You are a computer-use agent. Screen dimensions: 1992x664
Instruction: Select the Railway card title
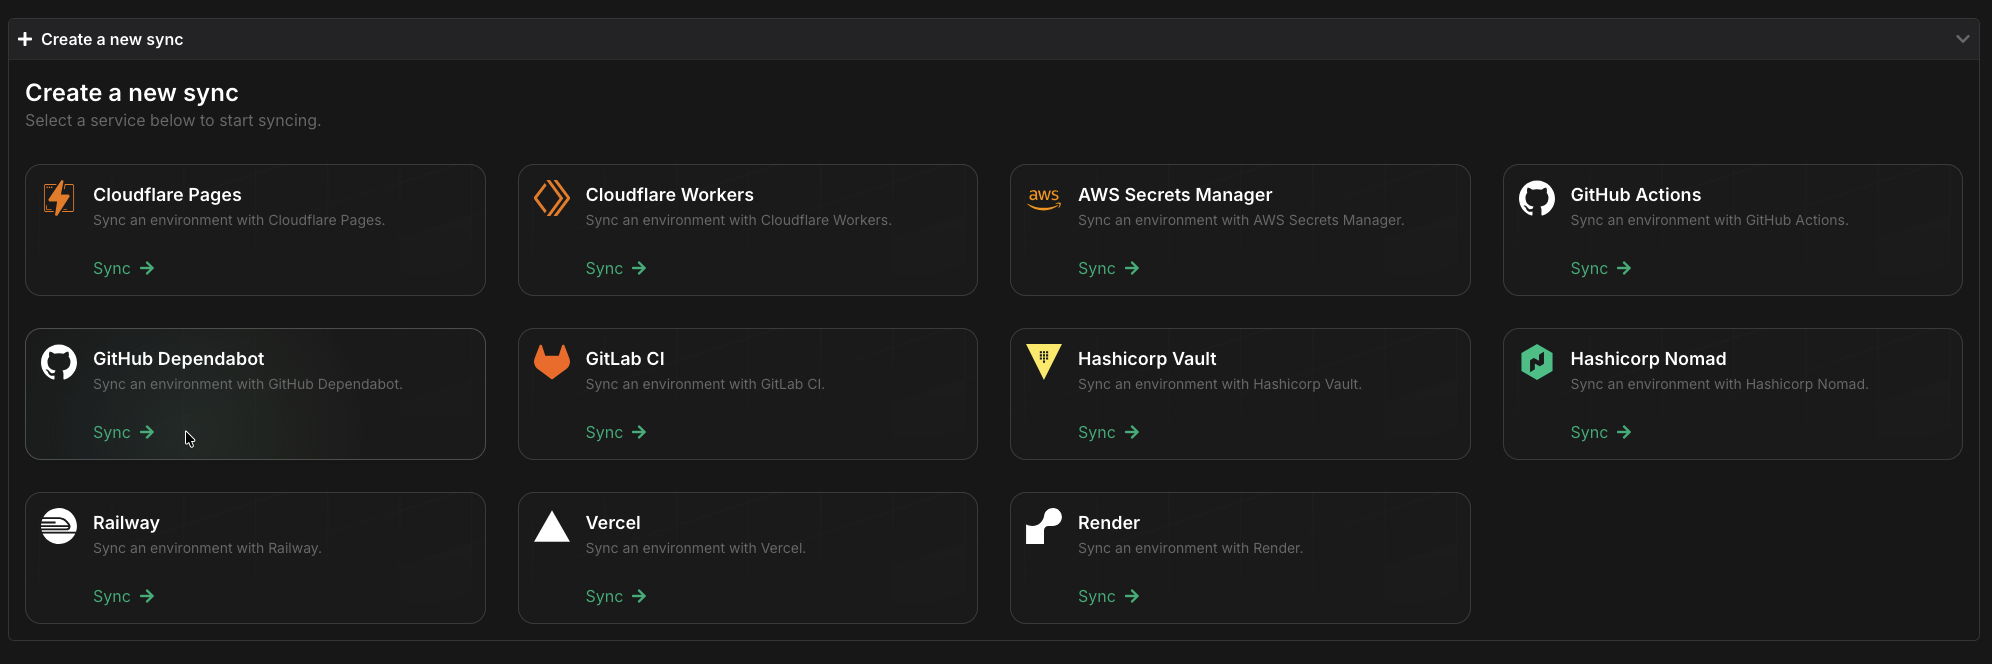pos(126,523)
